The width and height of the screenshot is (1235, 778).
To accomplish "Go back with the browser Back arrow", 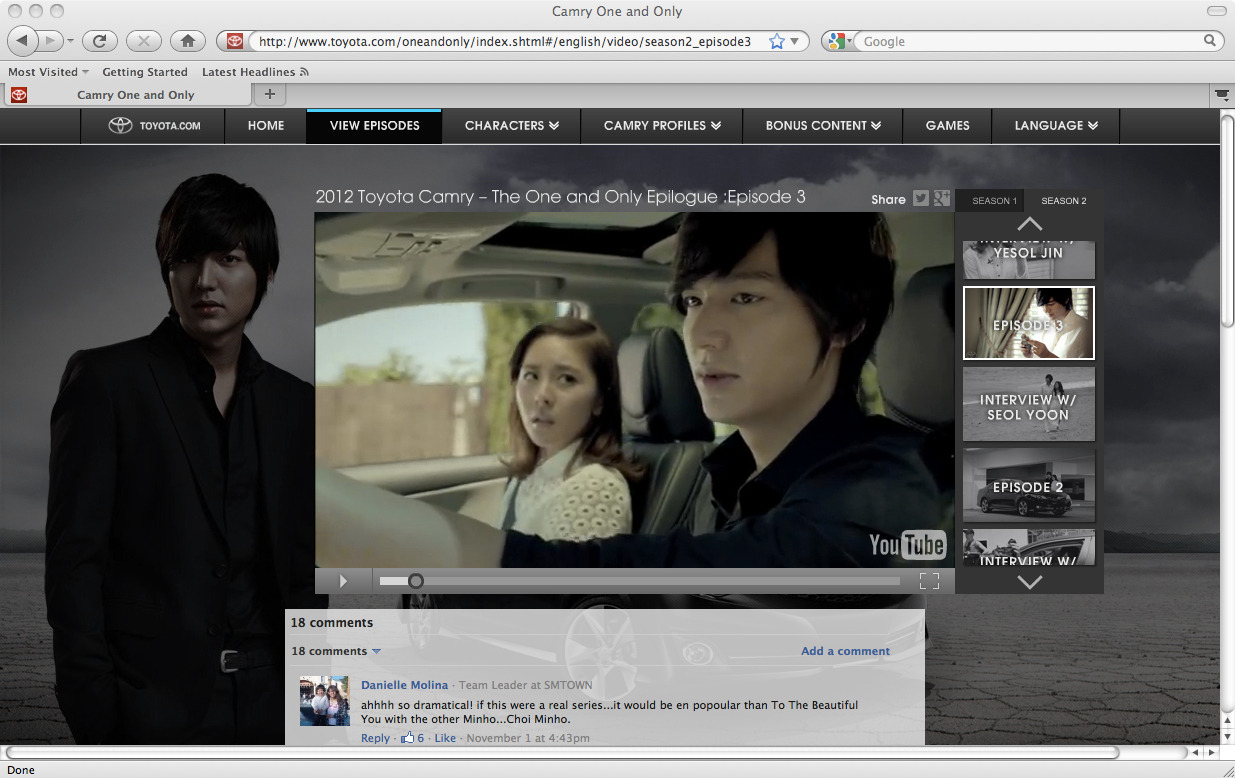I will [23, 41].
